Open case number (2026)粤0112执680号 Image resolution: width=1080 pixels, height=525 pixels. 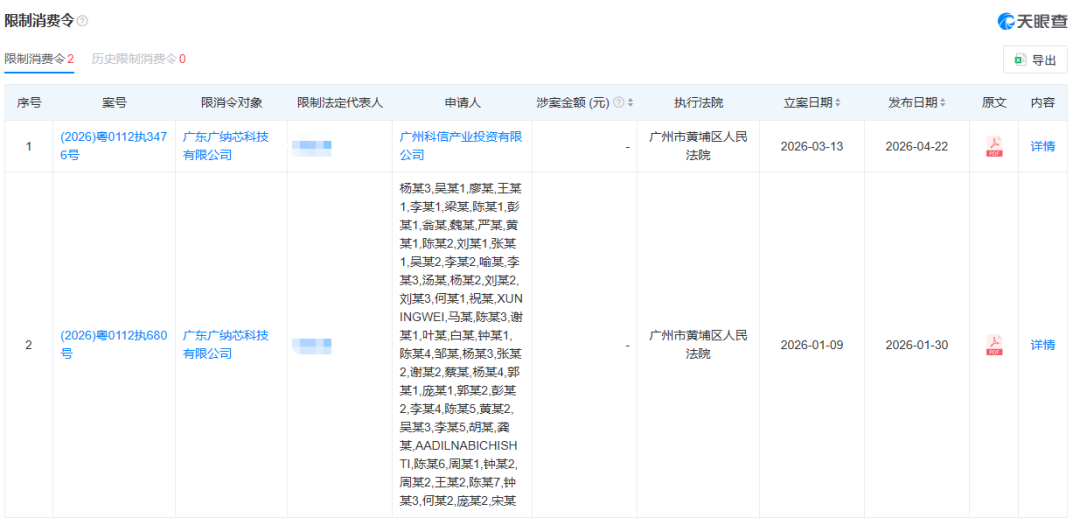point(114,344)
